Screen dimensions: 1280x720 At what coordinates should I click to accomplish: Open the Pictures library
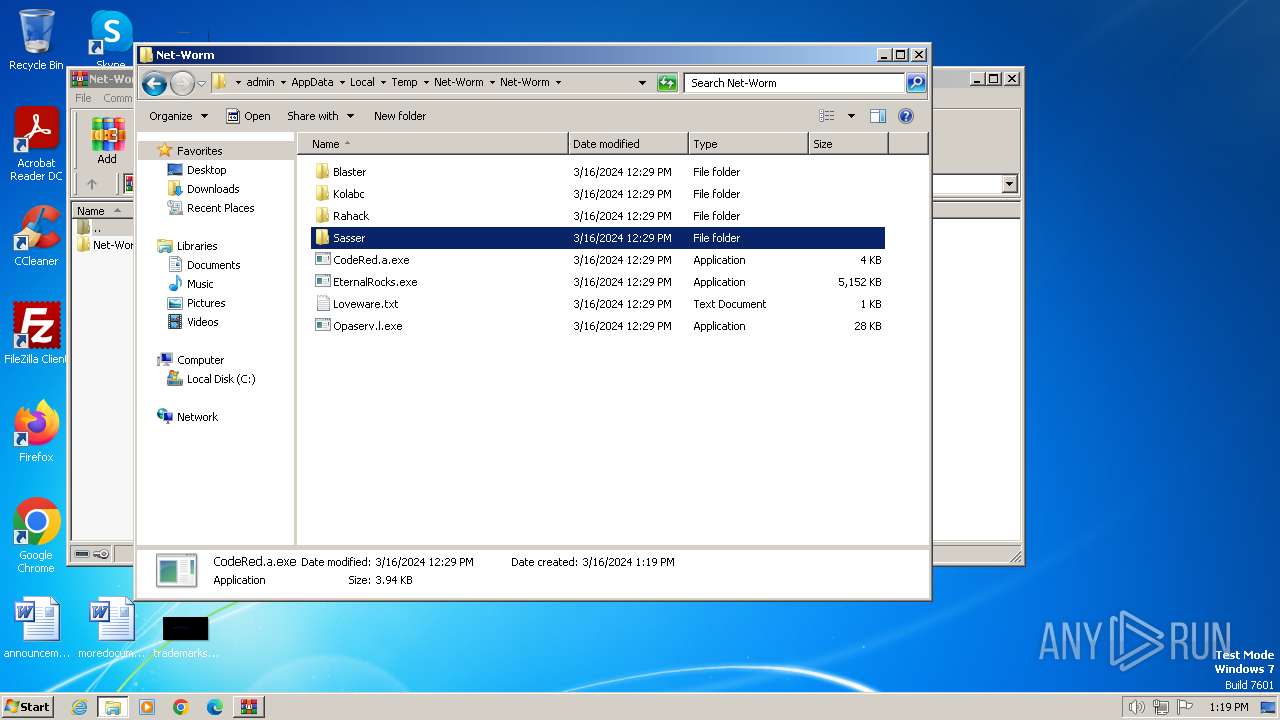205,303
